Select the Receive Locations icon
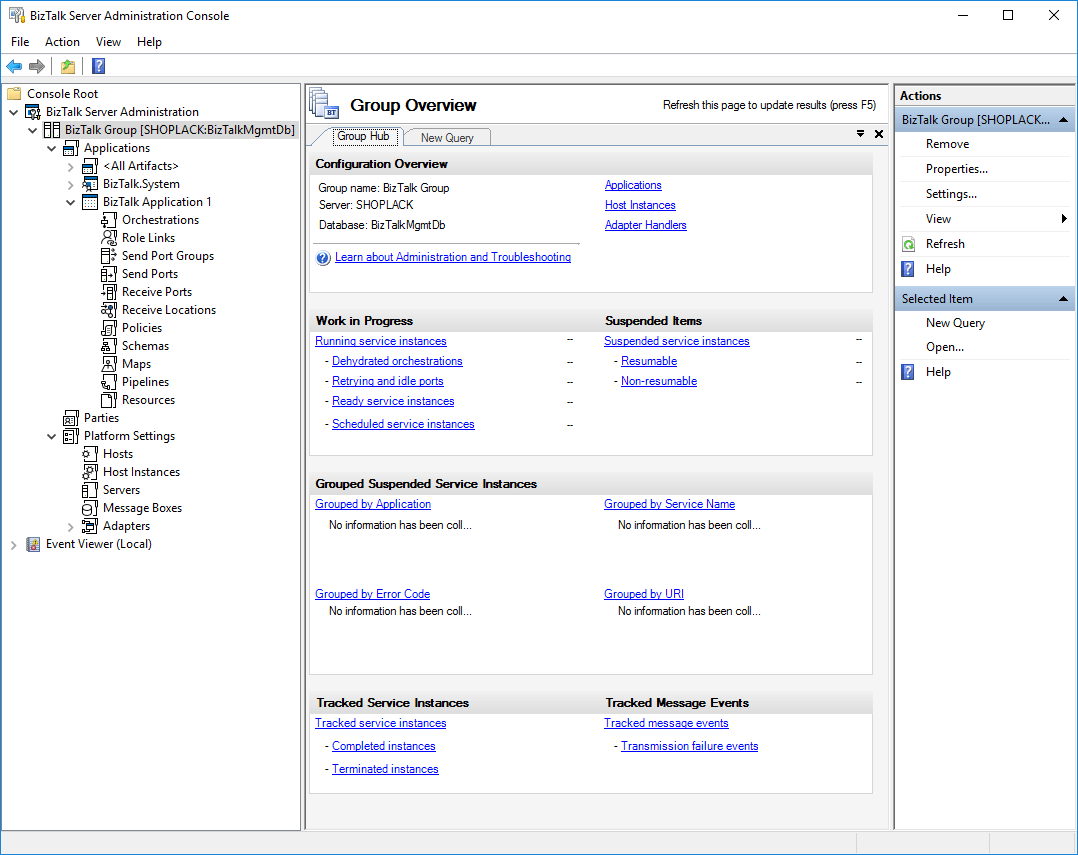Screen dimensions: 1078x855 [109, 310]
